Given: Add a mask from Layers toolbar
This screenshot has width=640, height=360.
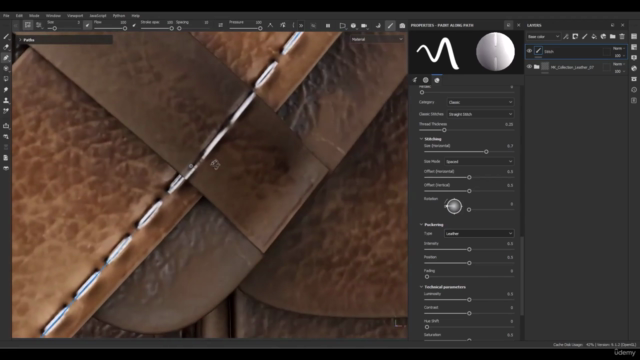Looking at the screenshot, I should click(x=575, y=37).
